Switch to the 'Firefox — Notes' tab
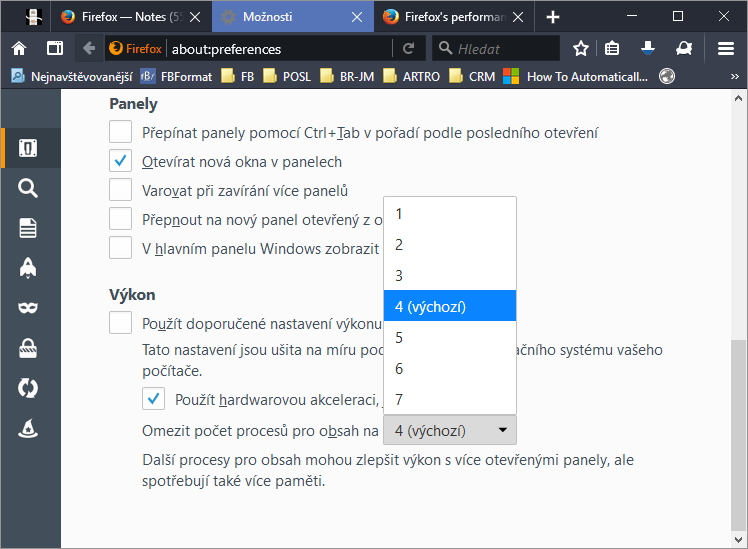Image resolution: width=748 pixels, height=549 pixels. click(x=130, y=17)
